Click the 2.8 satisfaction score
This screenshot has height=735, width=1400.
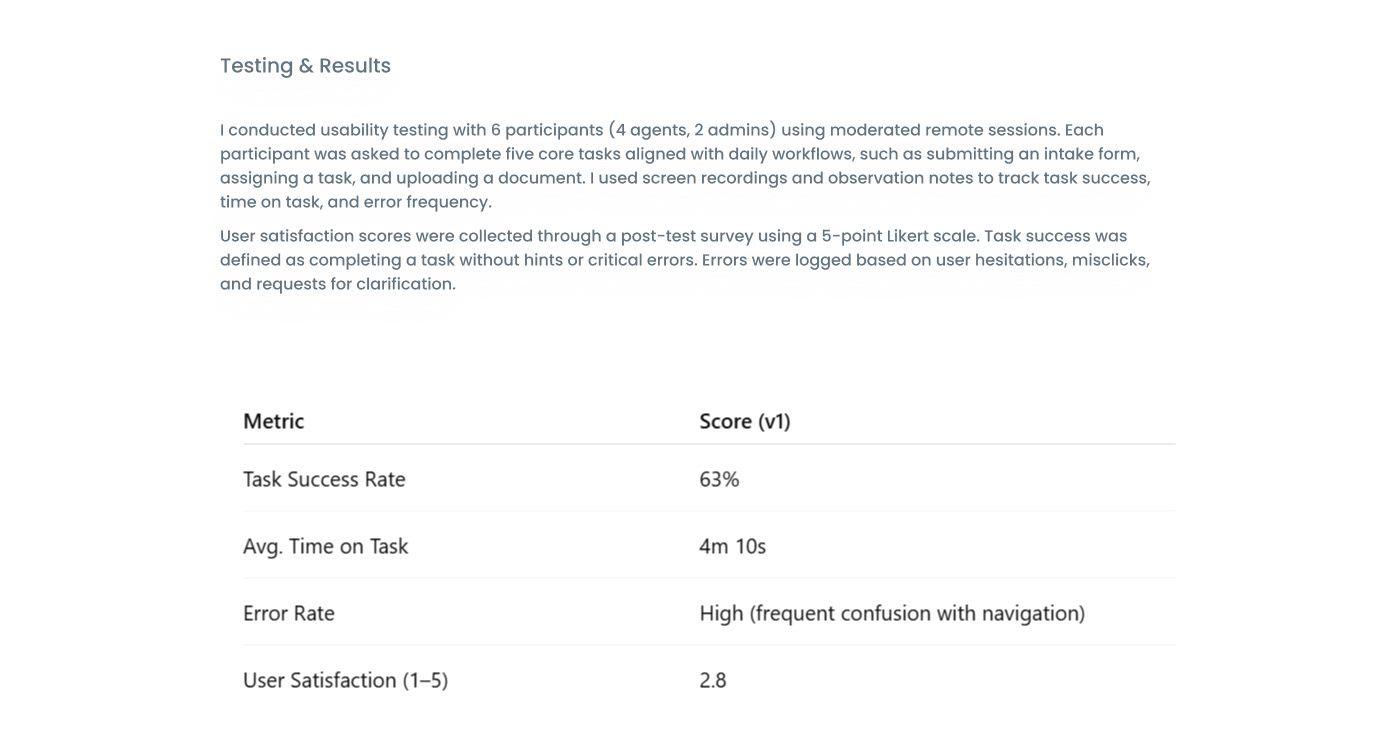pyautogui.click(x=713, y=680)
